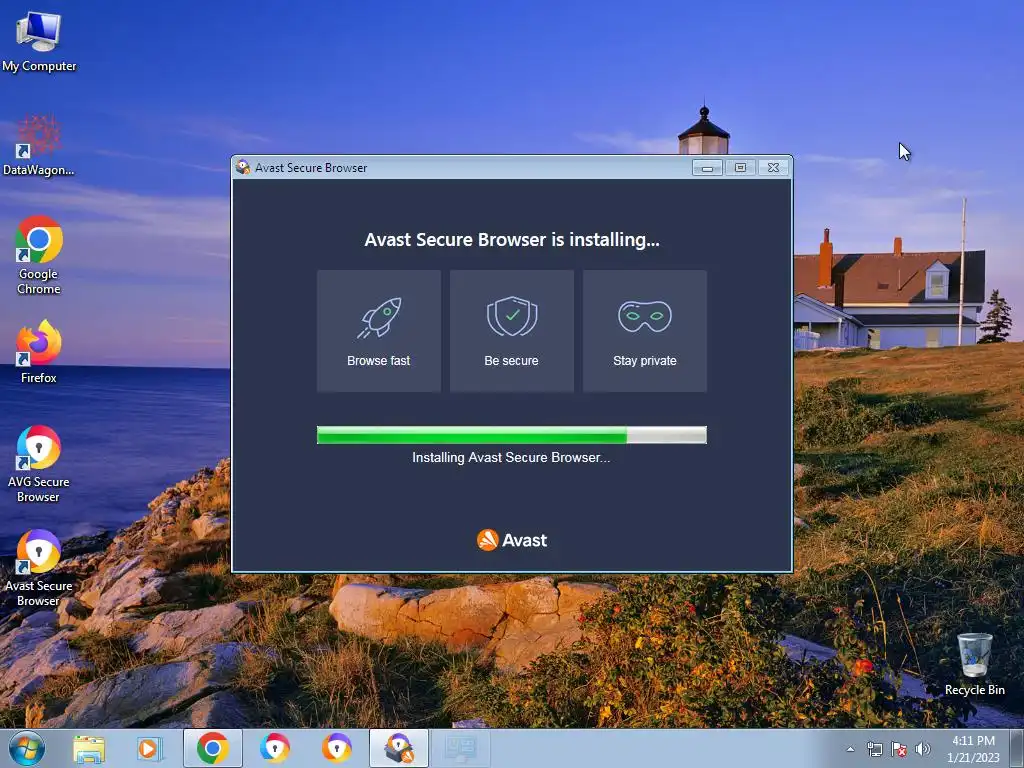The image size is (1024, 768).
Task: Select the Recycle Bin on desktop
Action: 974,664
